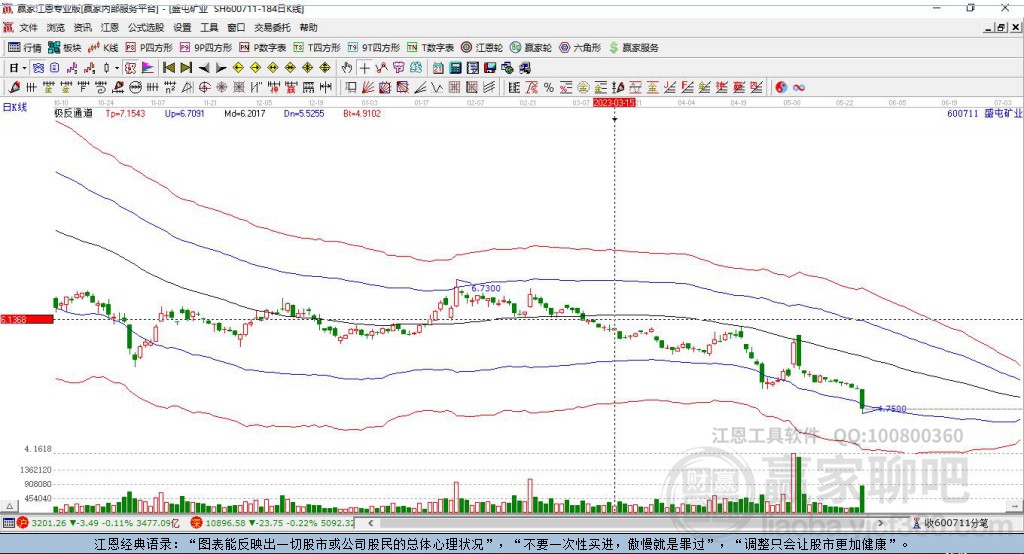Click the 沪 index badge in status bar
Viewport: 1024px width, 554px height.
23,523
